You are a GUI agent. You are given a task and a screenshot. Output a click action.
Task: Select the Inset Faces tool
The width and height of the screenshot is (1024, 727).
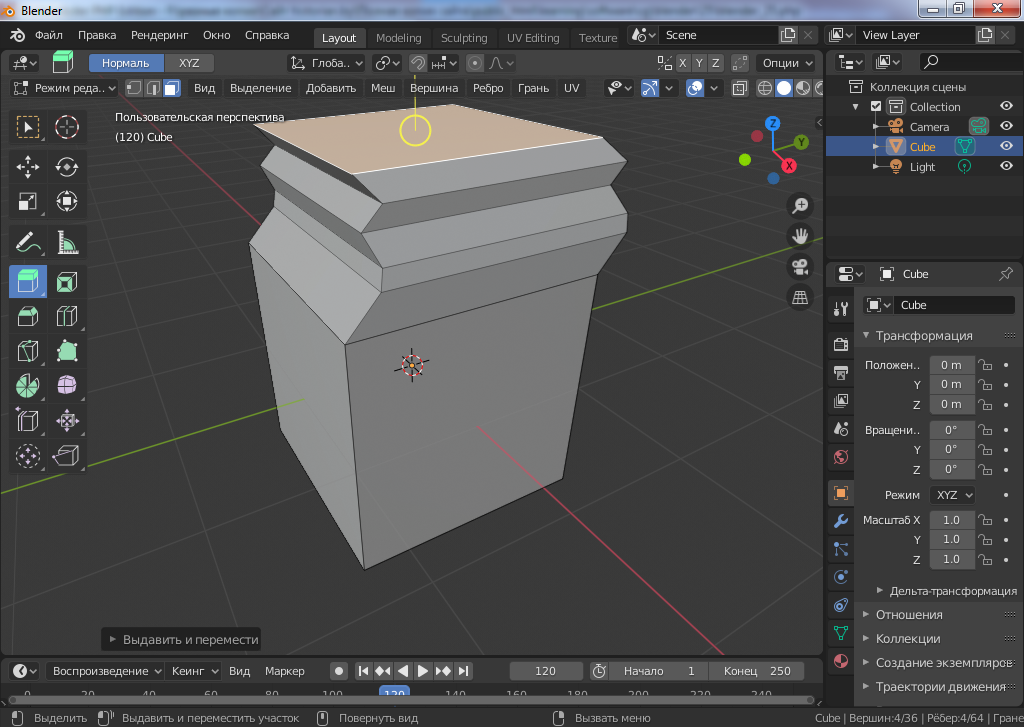67,282
